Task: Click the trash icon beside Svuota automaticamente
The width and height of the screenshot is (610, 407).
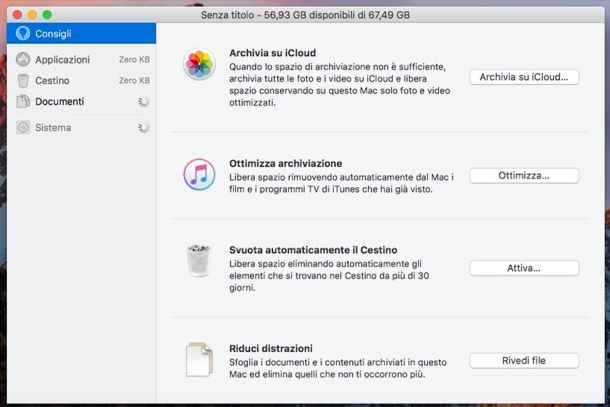Action: [199, 260]
